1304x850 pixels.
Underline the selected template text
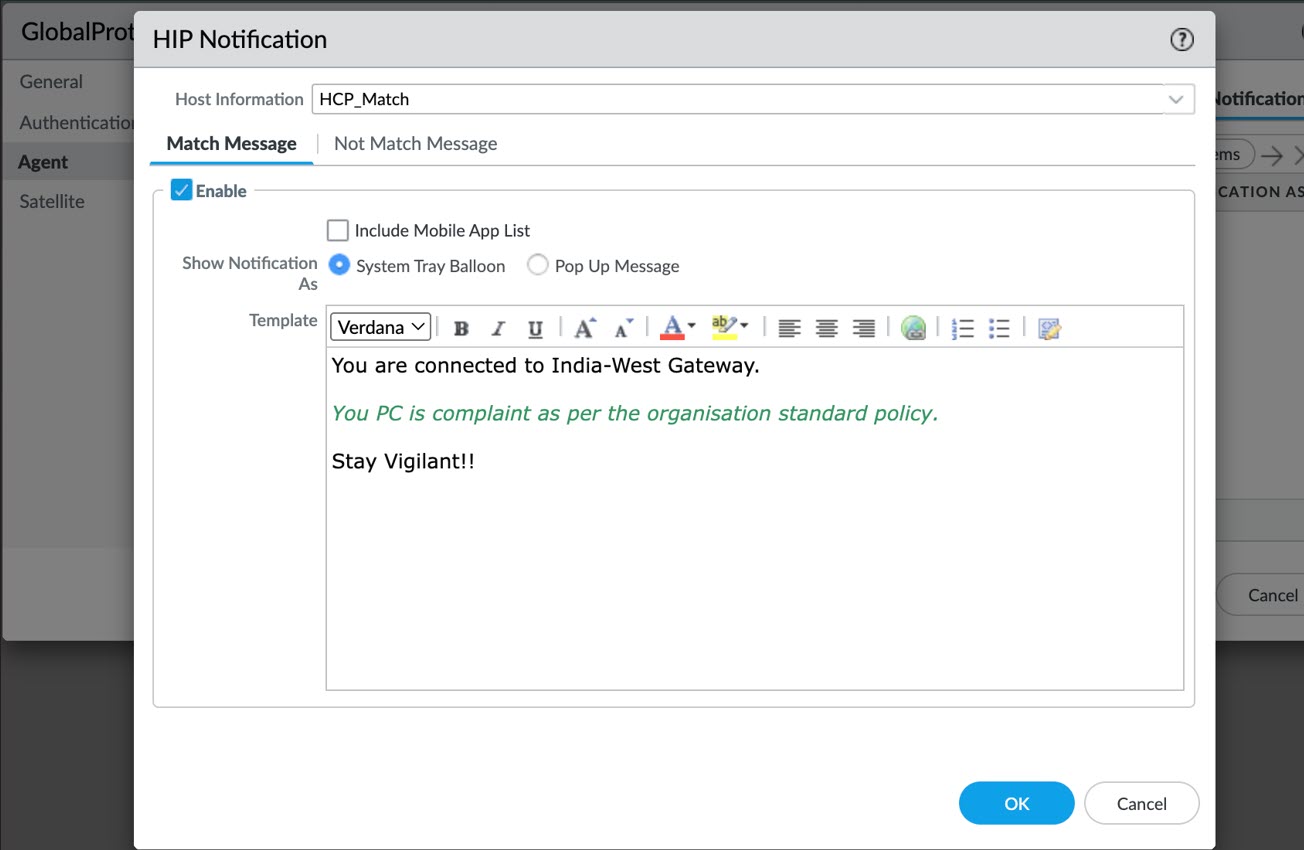click(535, 328)
